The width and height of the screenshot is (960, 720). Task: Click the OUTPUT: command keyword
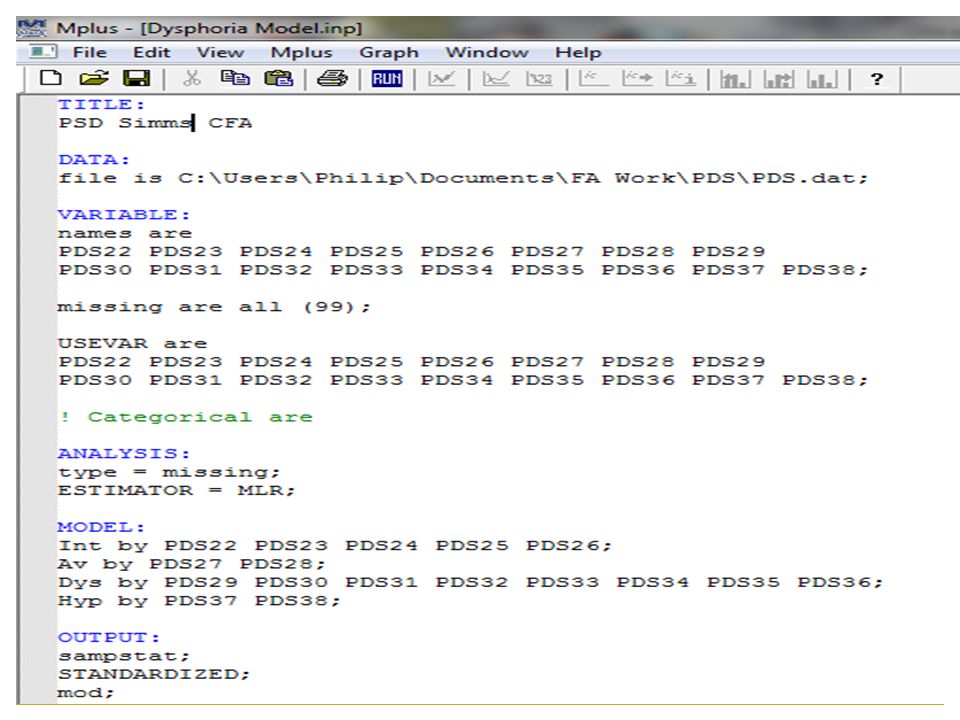point(109,637)
